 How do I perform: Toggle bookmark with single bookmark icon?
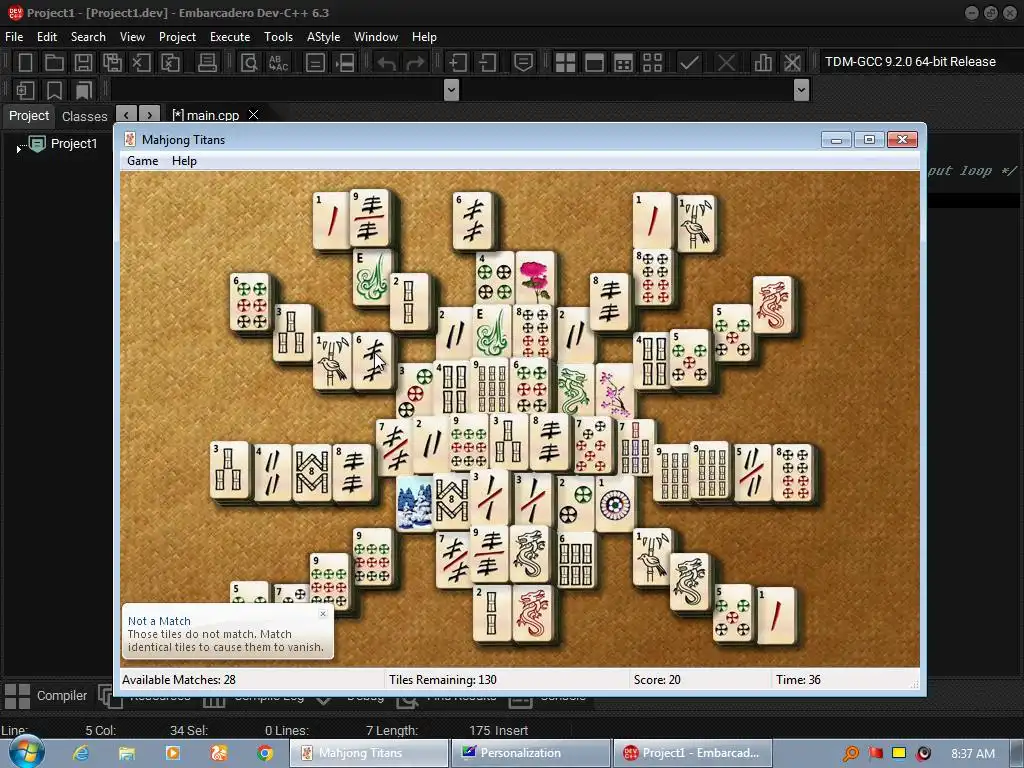tap(54, 90)
